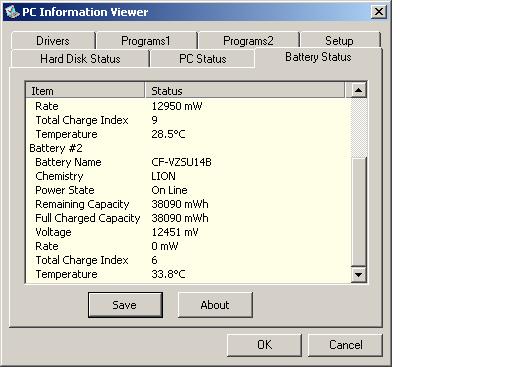Open the Programs2 tab
The width and height of the screenshot is (512, 384).
pos(248,41)
